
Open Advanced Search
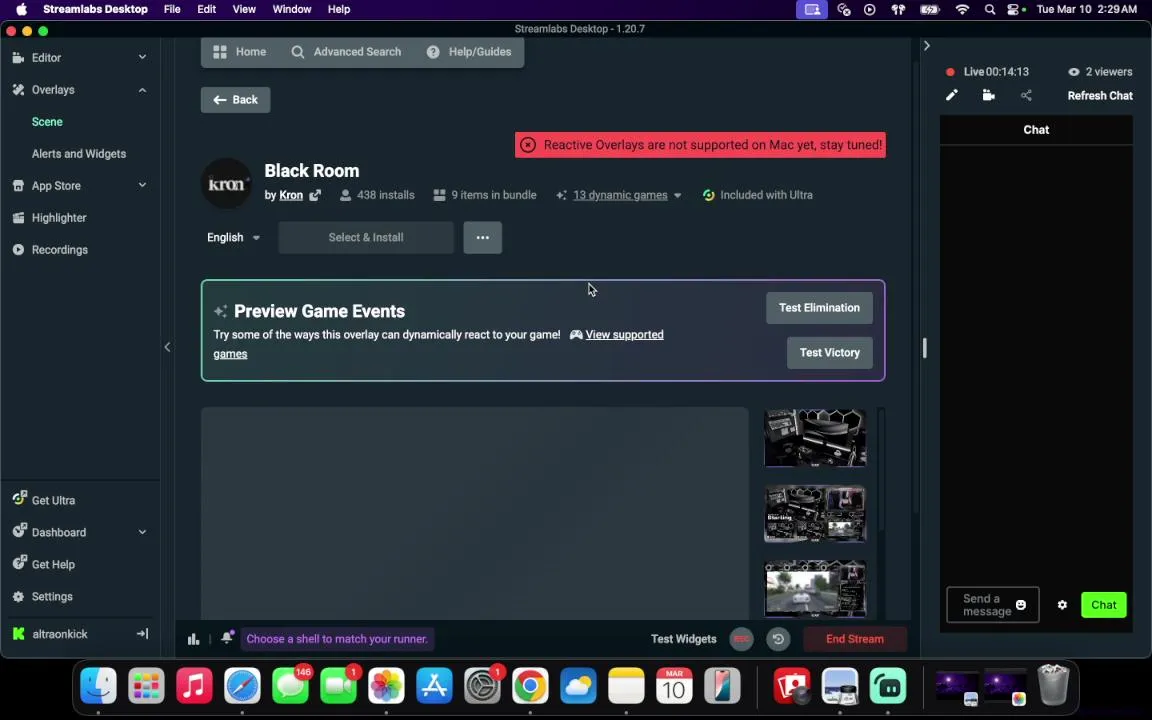(x=346, y=51)
